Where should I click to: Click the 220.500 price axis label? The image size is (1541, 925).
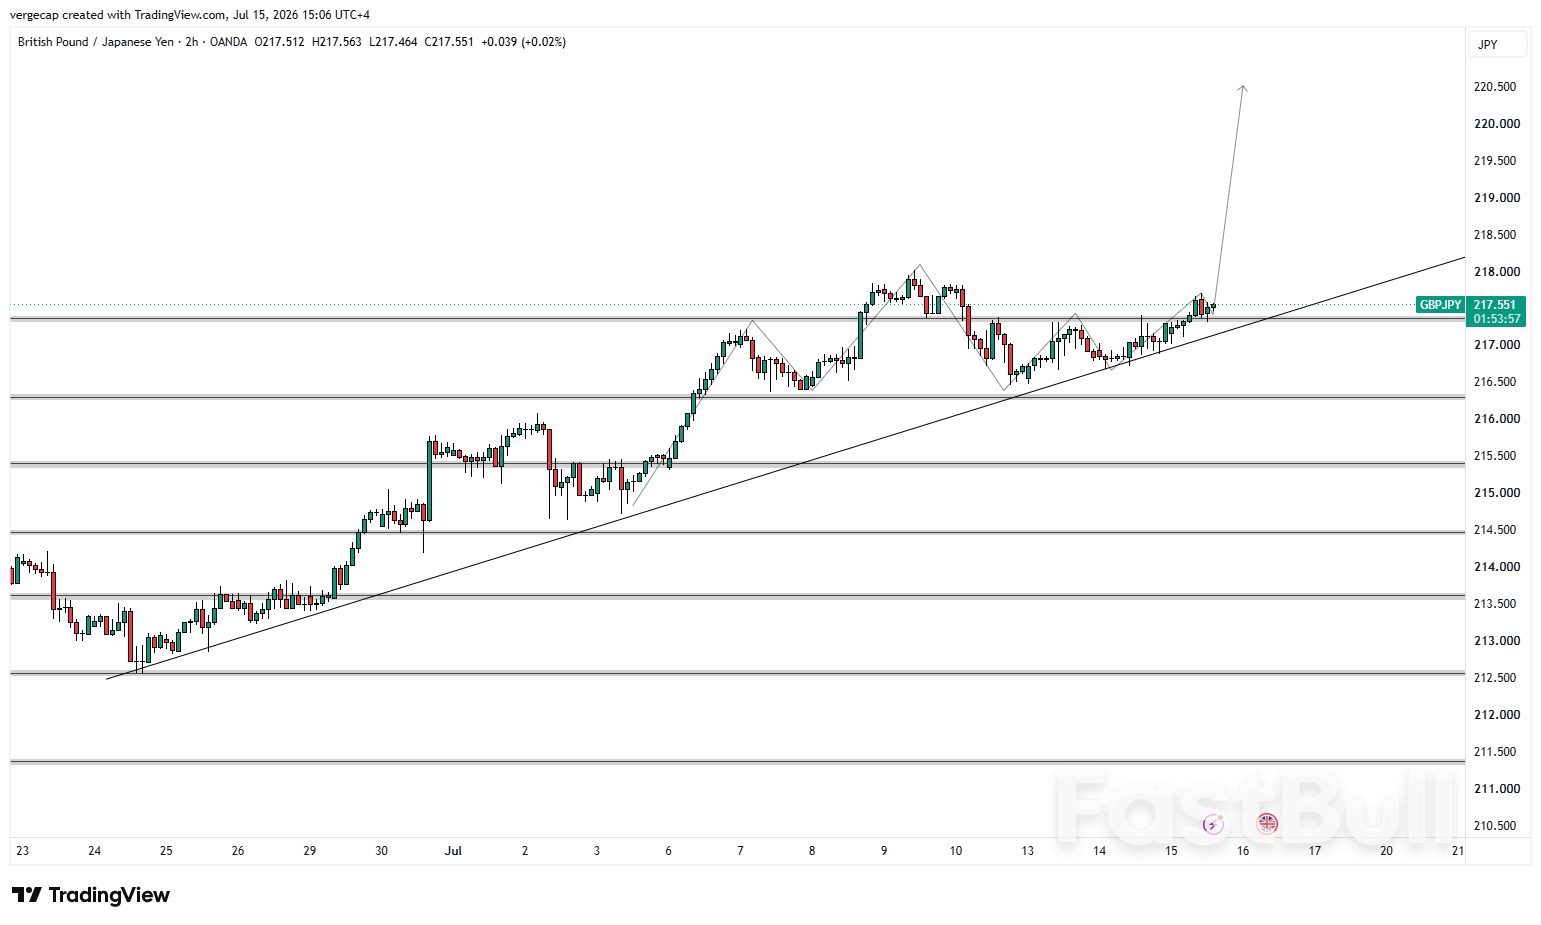pos(1495,87)
